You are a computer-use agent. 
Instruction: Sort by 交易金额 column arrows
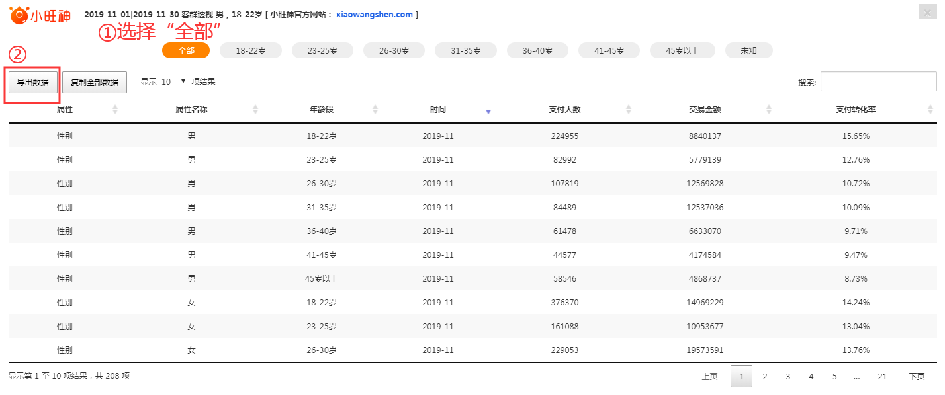coord(768,110)
